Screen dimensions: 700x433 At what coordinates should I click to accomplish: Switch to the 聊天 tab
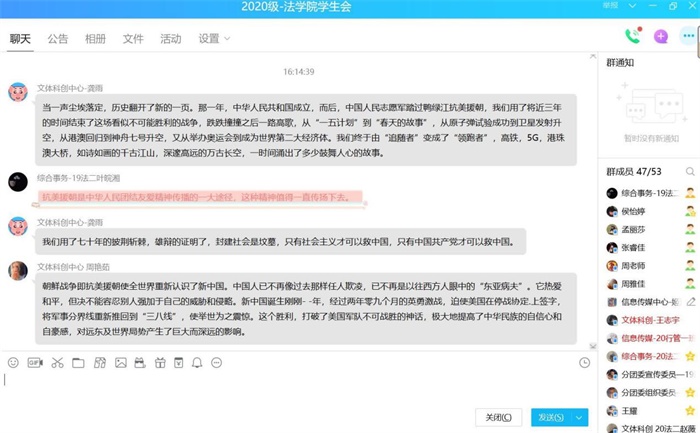(x=20, y=39)
